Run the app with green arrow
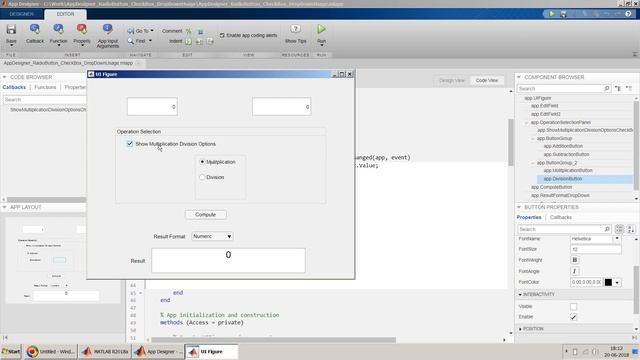Image resolution: width=640 pixels, height=360 pixels. [x=321, y=29]
